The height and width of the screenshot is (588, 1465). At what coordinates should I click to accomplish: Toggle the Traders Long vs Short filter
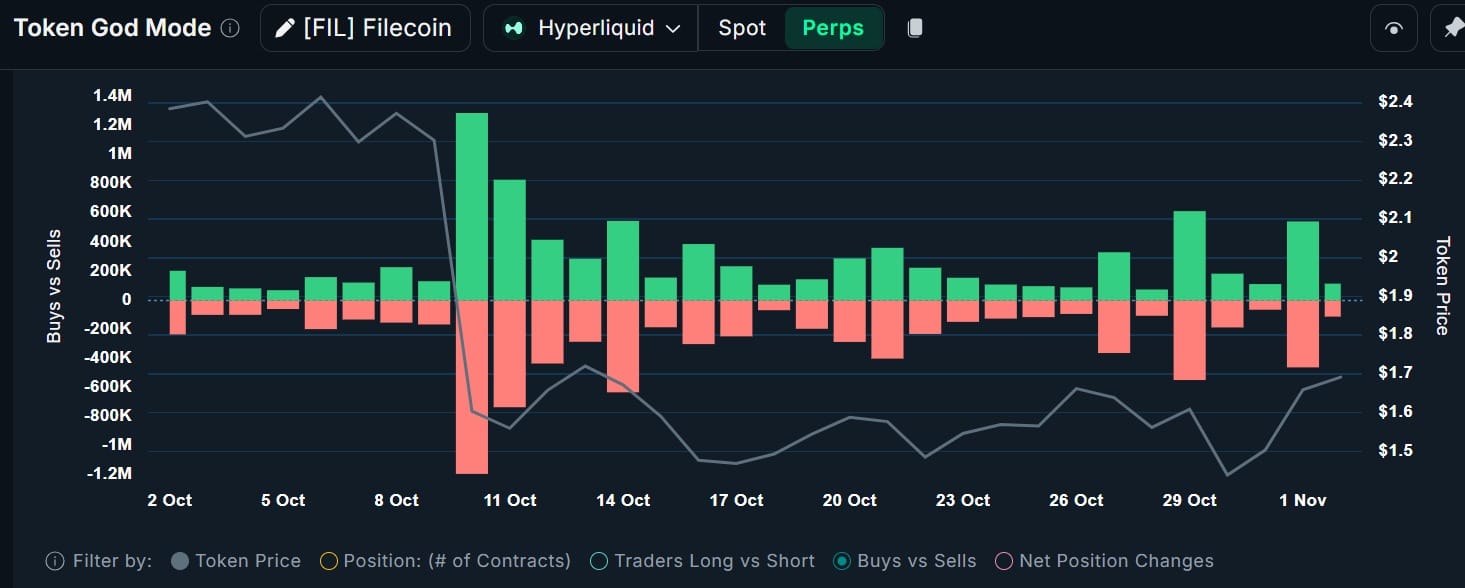599,561
